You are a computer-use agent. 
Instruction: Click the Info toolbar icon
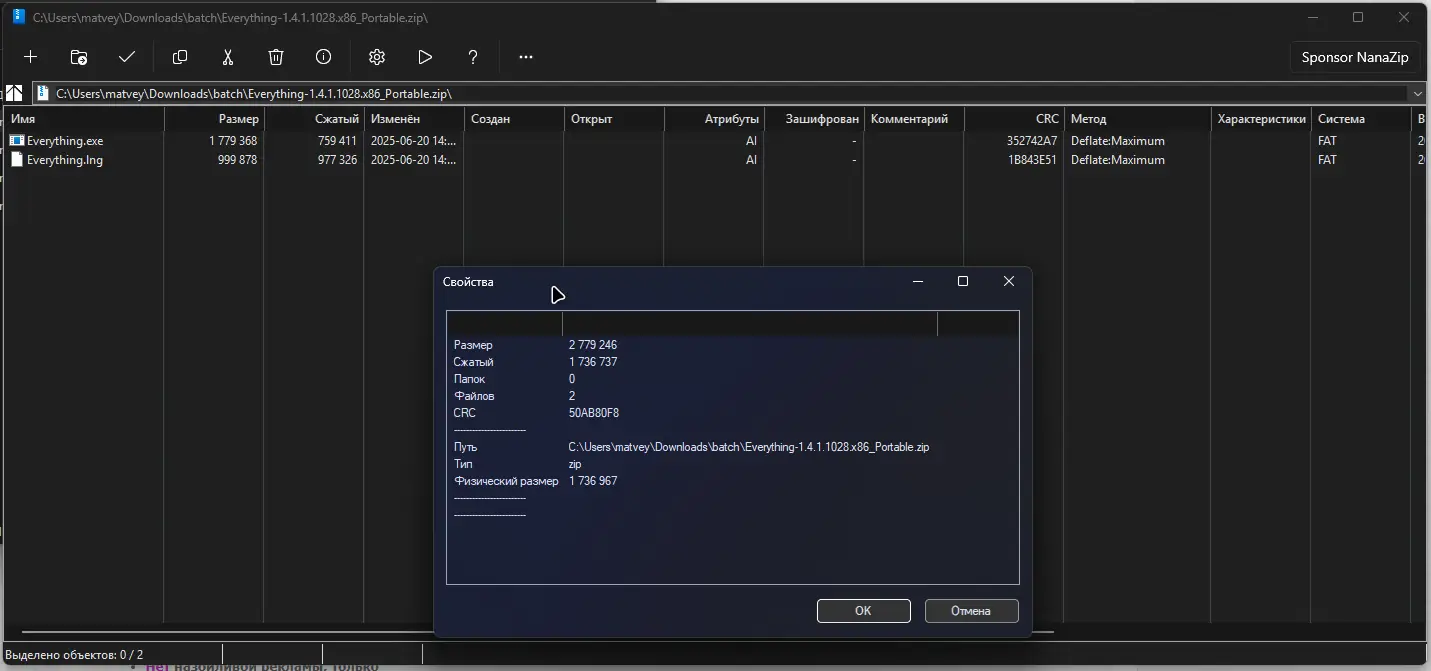point(324,57)
